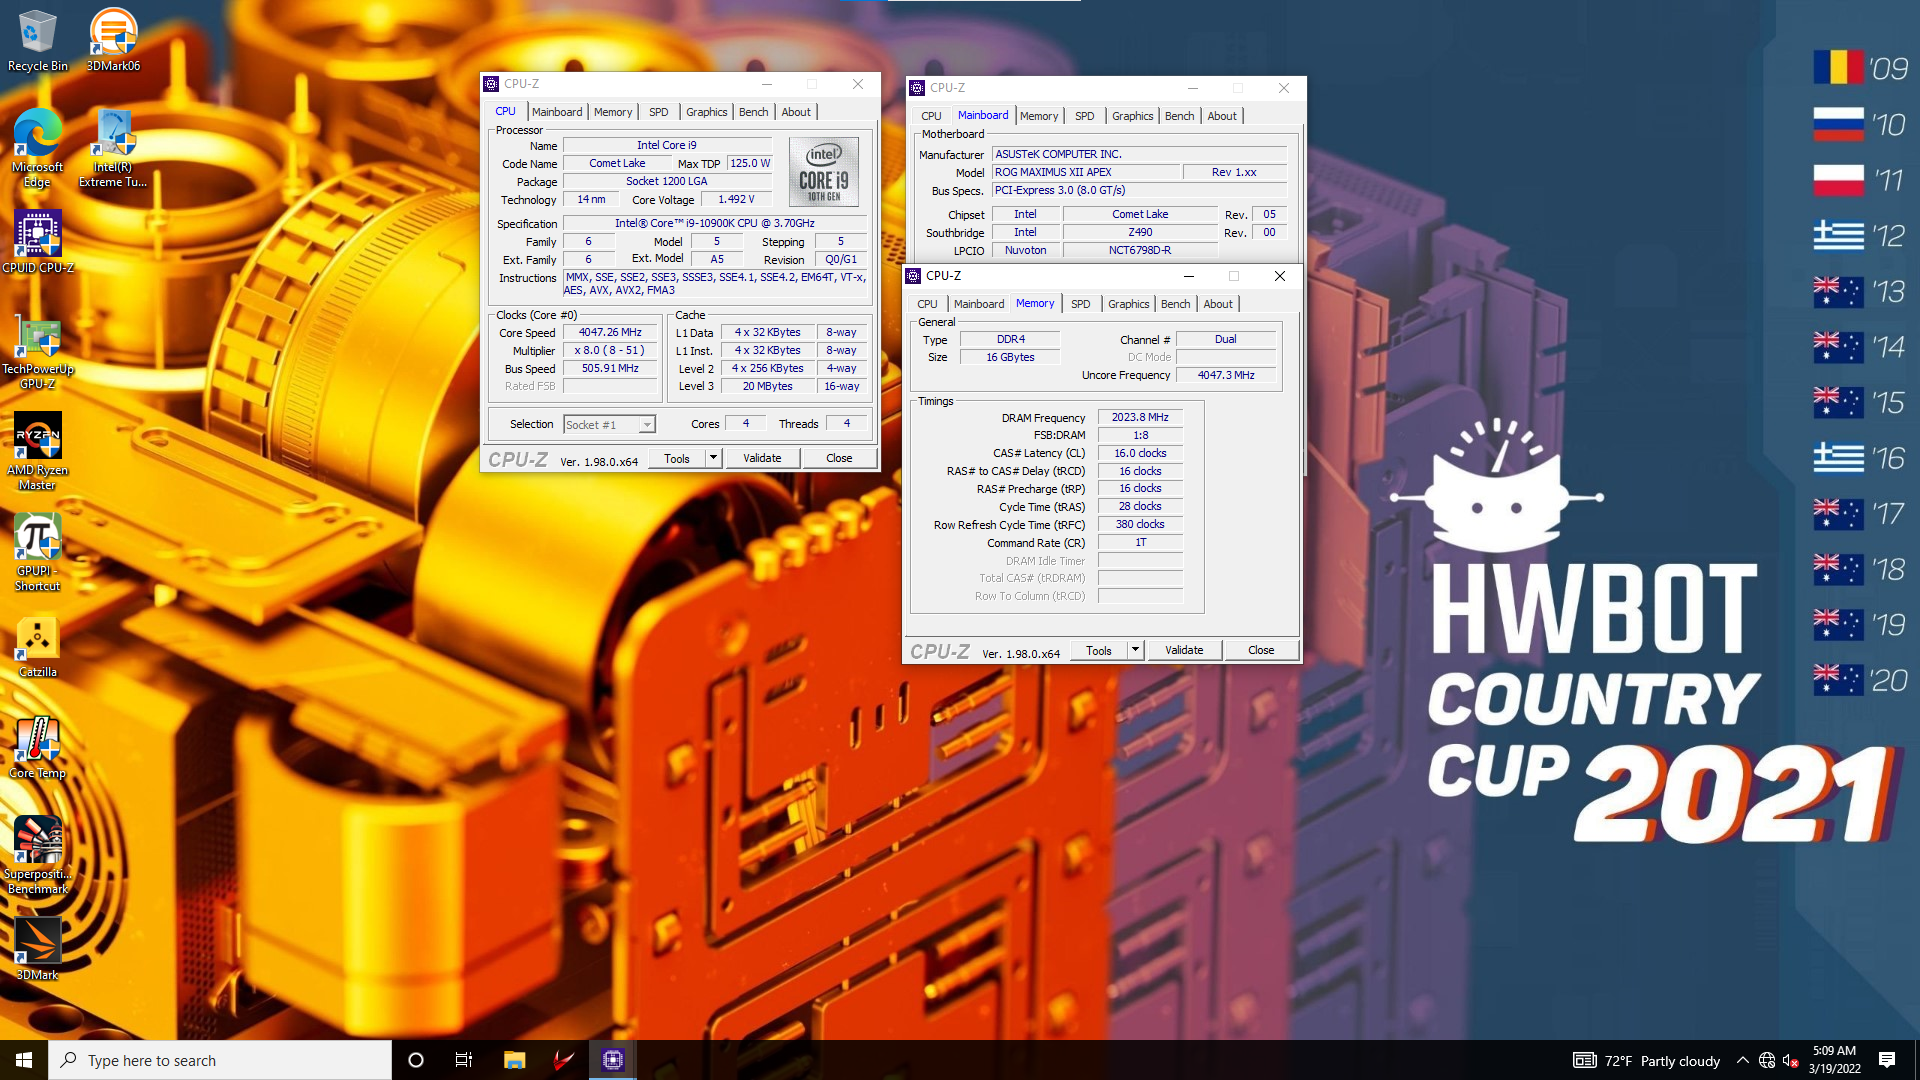Image resolution: width=1920 pixels, height=1080 pixels.
Task: Click Tools button in Memory window
Action: pyautogui.click(x=1099, y=650)
